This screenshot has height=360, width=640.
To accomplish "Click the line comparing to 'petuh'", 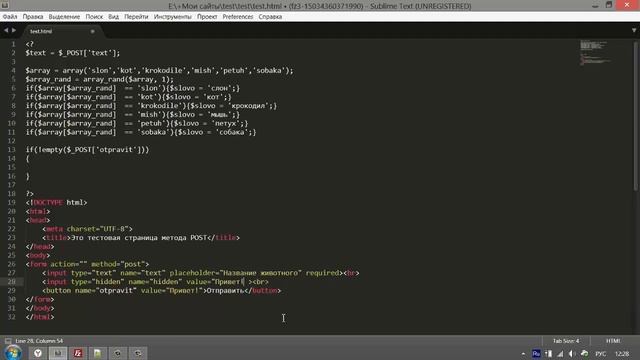I will 137,123.
